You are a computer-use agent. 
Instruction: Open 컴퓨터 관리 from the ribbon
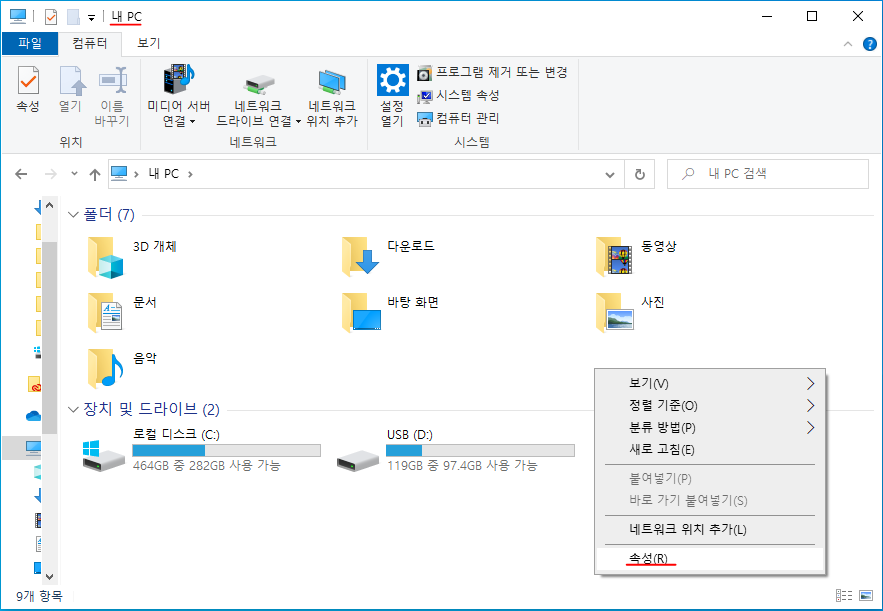pos(458,119)
